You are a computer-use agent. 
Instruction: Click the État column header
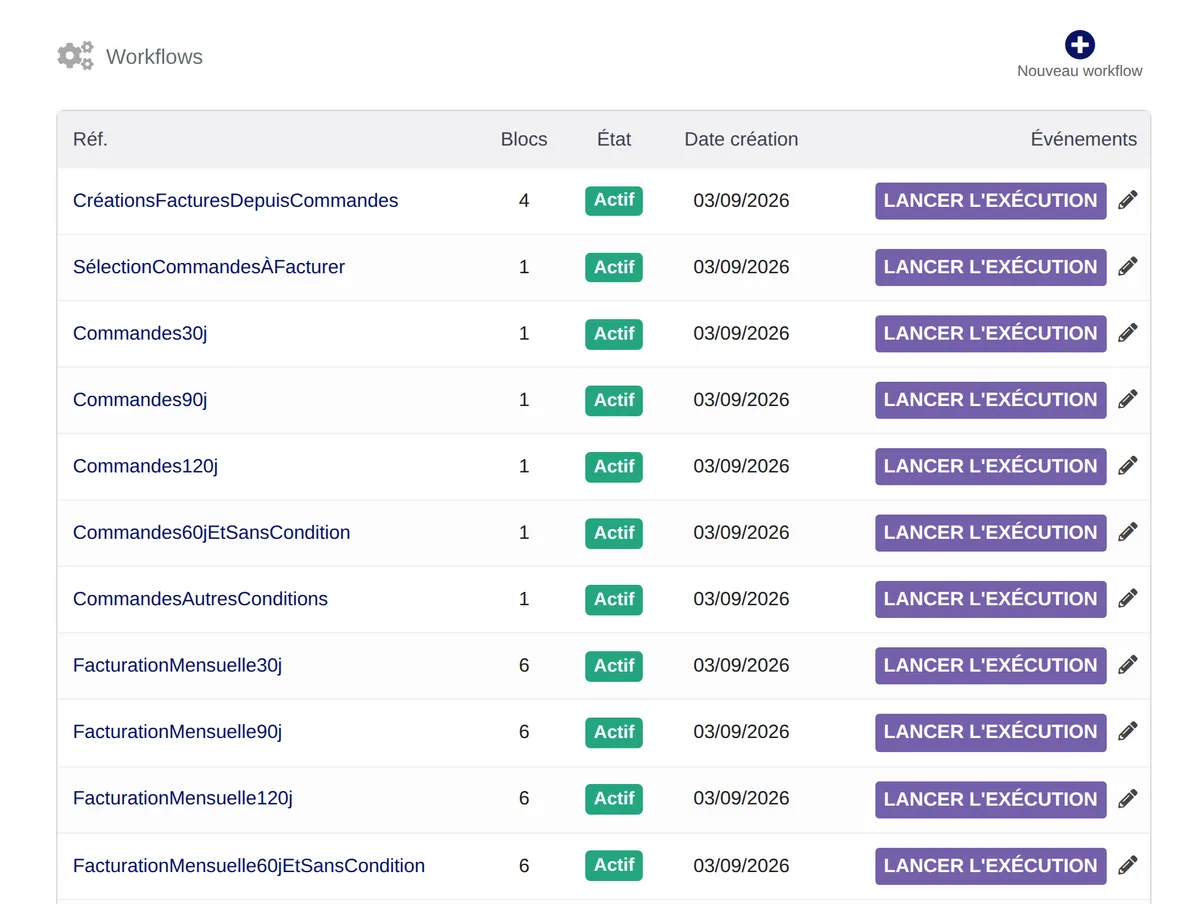coord(614,139)
